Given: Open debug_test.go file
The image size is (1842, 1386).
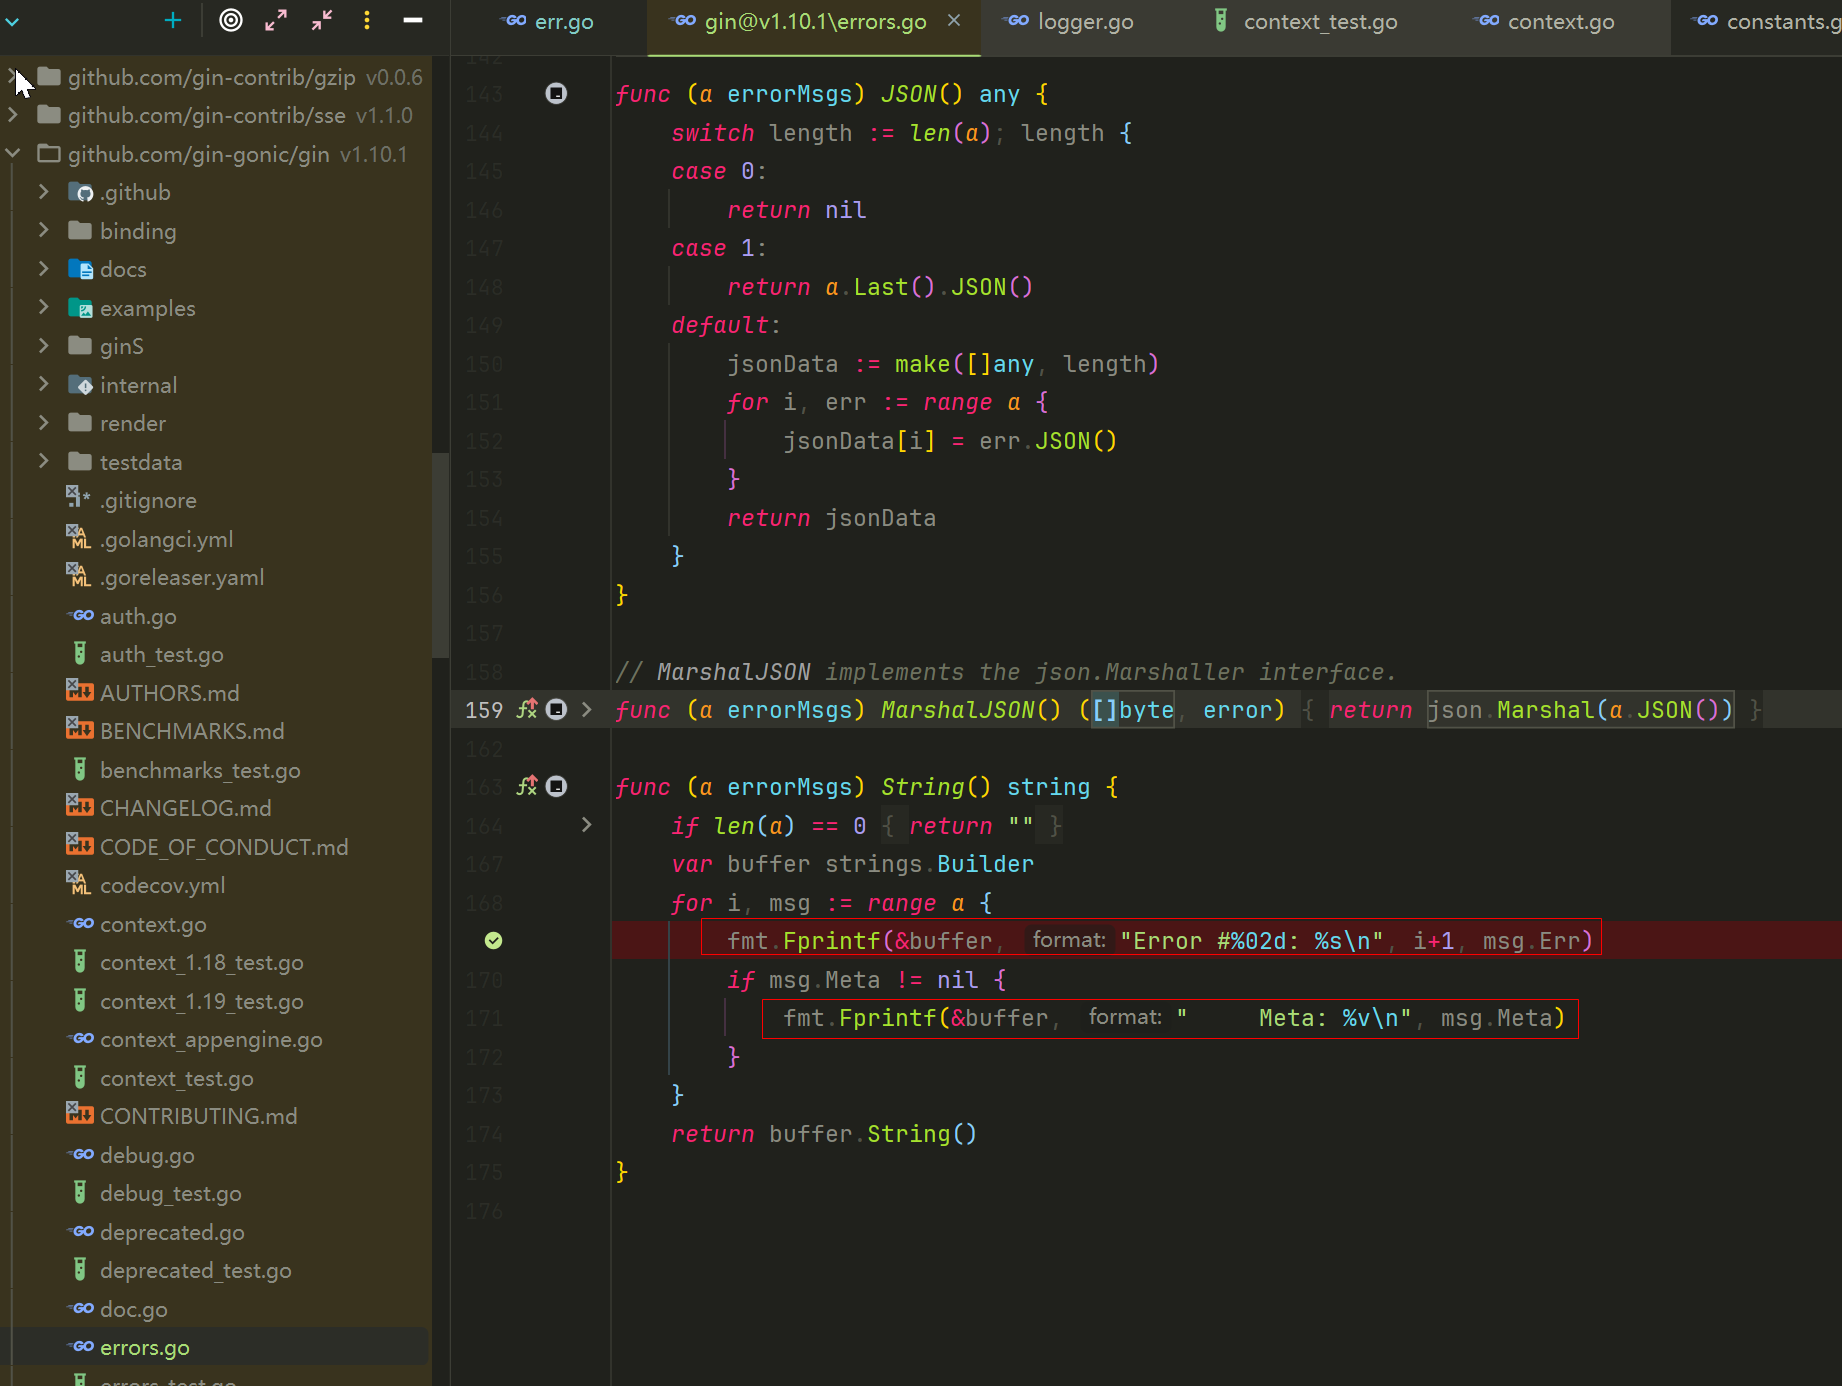Looking at the screenshot, I should [x=170, y=1193].
